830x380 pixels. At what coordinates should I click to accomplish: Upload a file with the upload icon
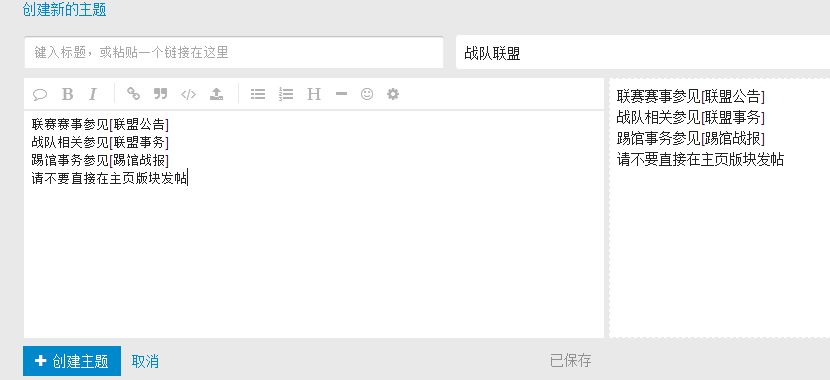216,94
